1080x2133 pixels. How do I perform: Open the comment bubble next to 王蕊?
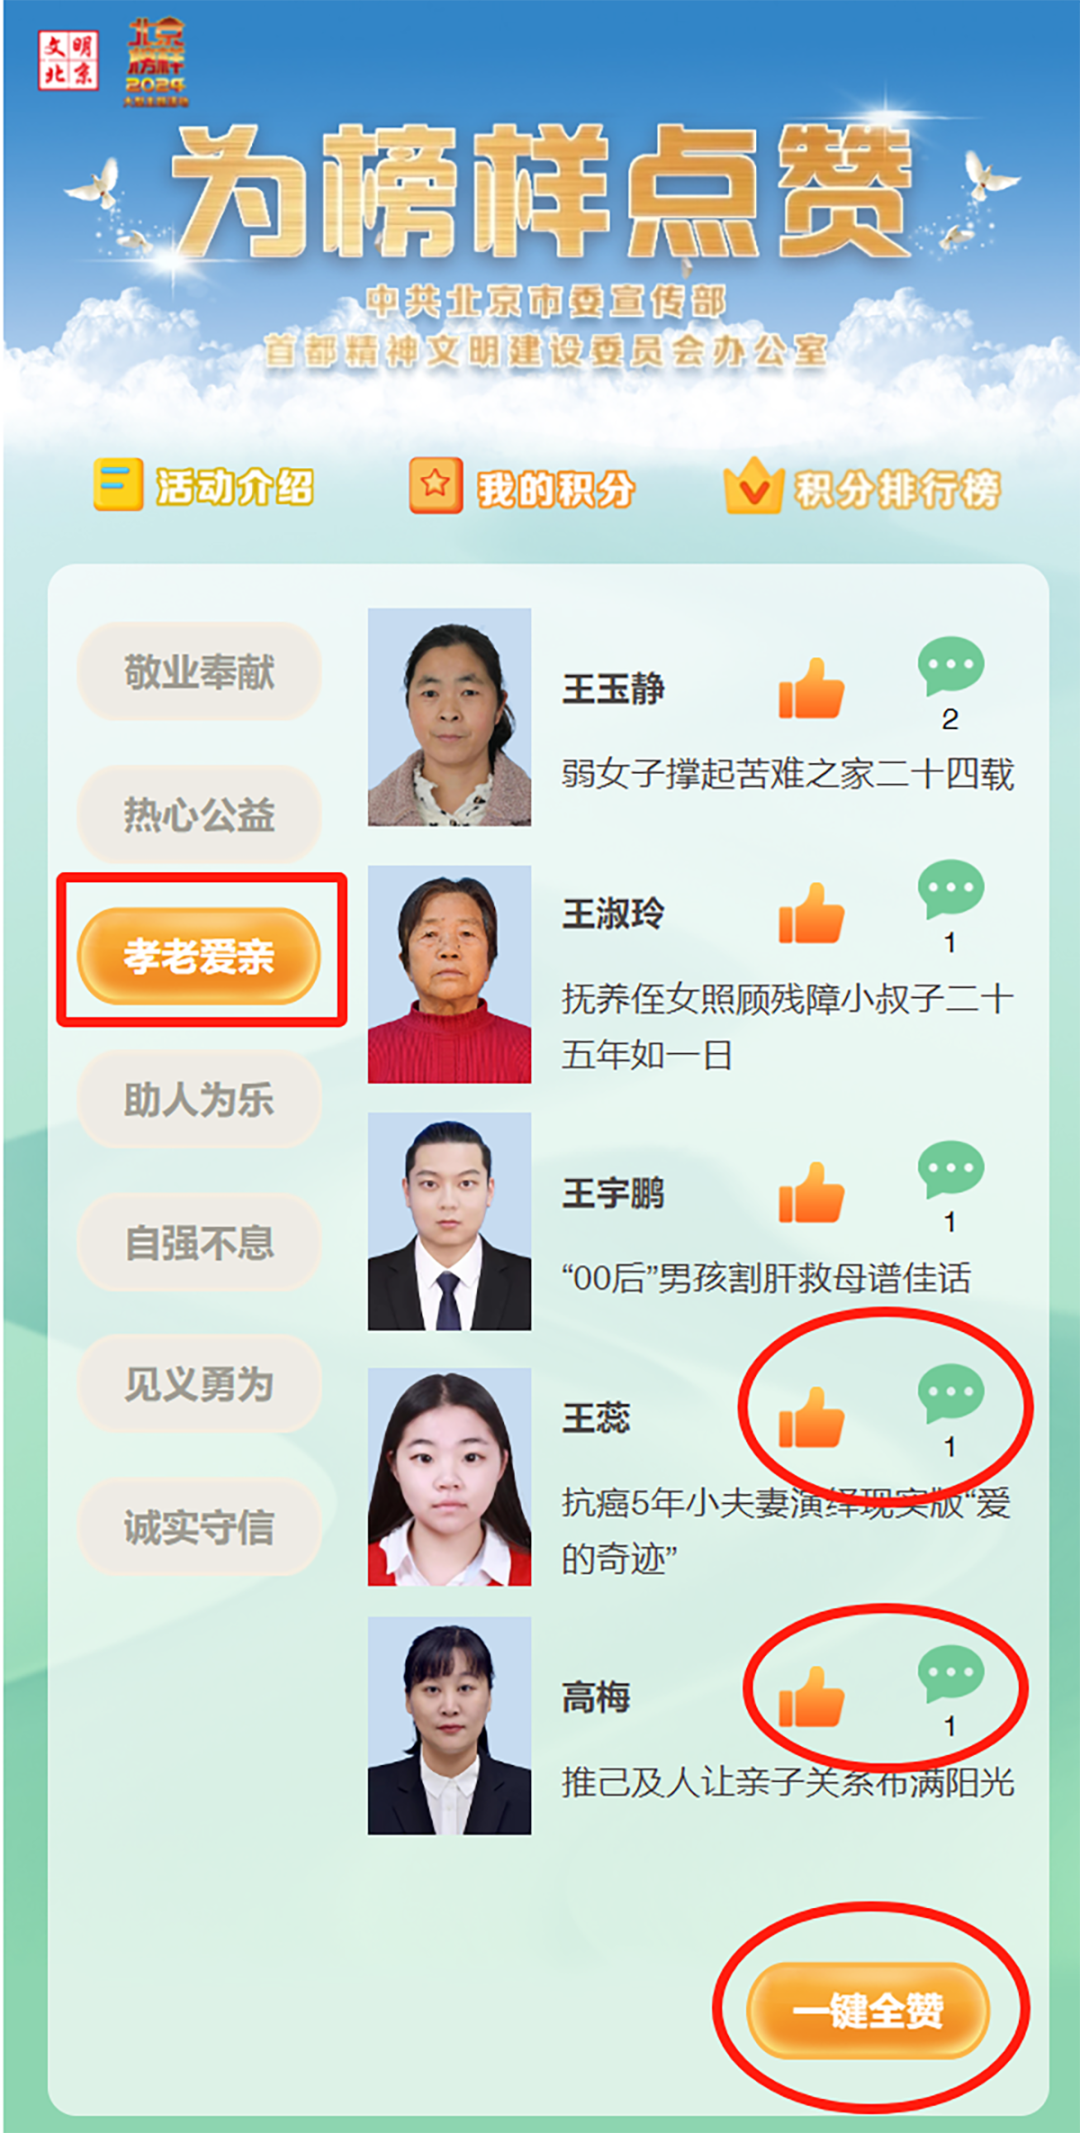pos(950,1393)
